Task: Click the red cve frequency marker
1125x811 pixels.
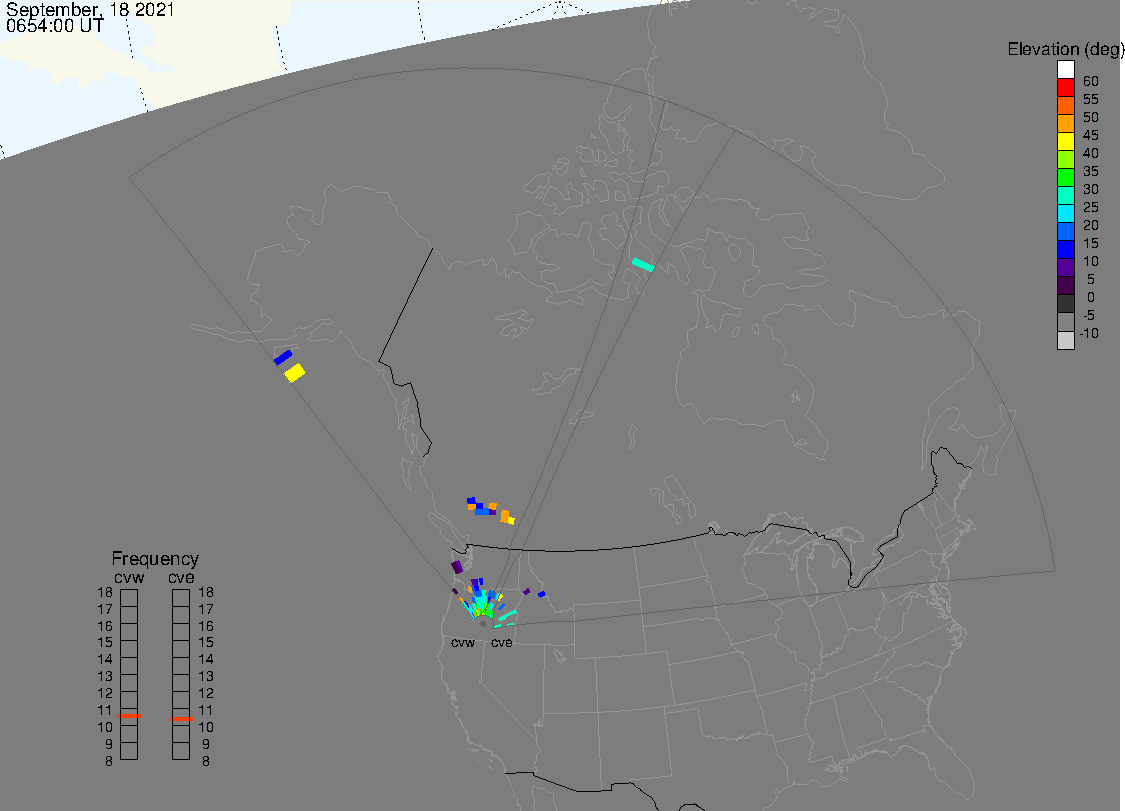Action: (181, 718)
